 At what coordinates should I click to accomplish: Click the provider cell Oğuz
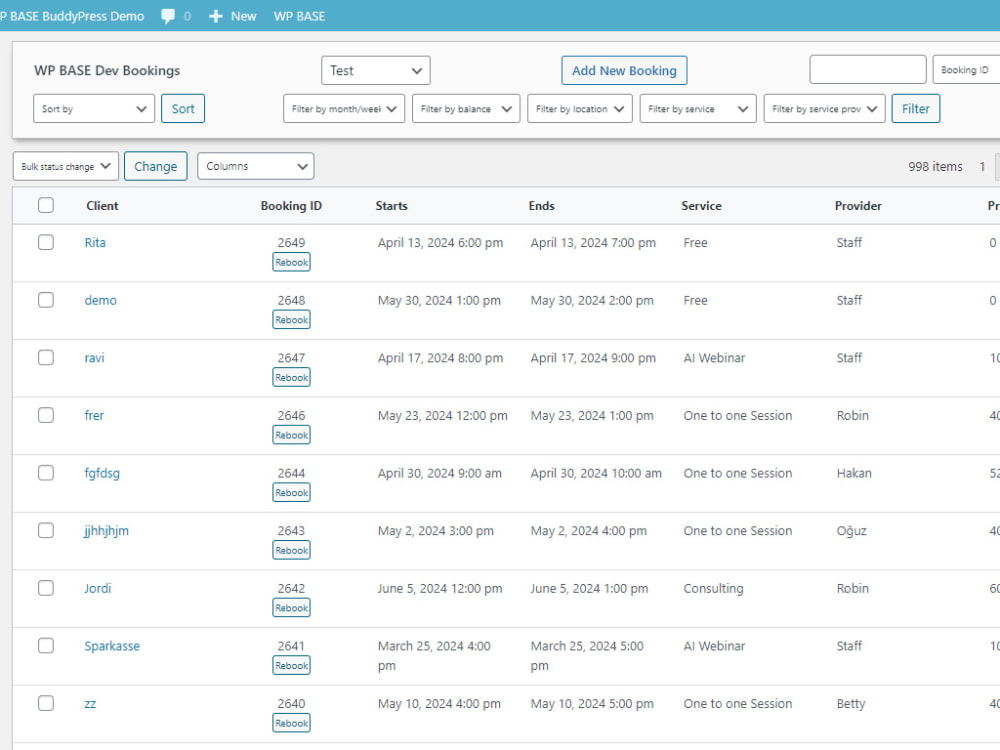(851, 531)
